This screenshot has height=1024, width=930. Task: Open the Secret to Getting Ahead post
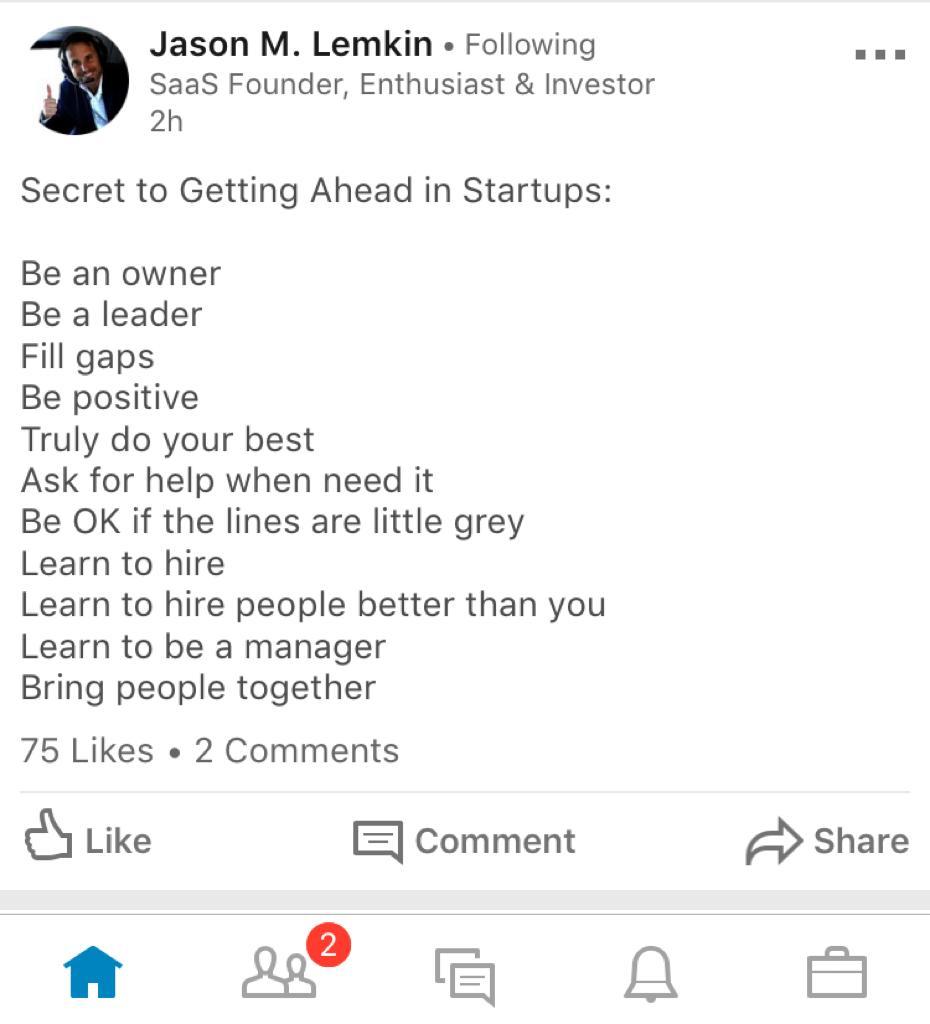[x=316, y=190]
